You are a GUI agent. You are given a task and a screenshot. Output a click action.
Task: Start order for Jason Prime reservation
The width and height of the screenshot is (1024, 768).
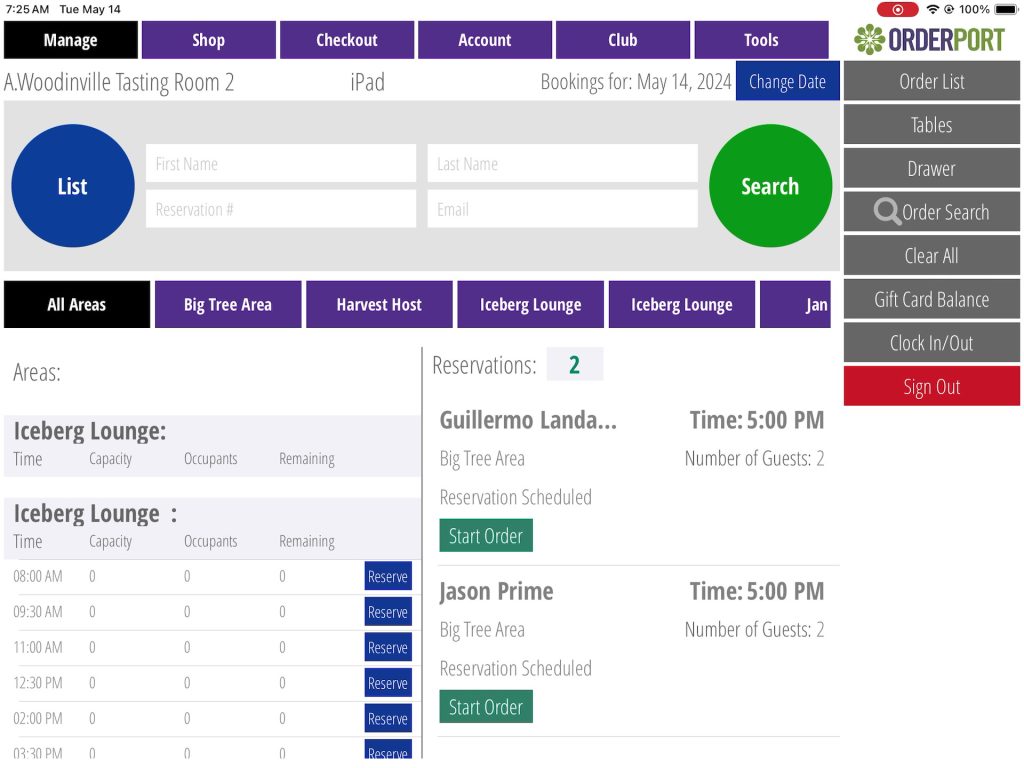tap(485, 707)
